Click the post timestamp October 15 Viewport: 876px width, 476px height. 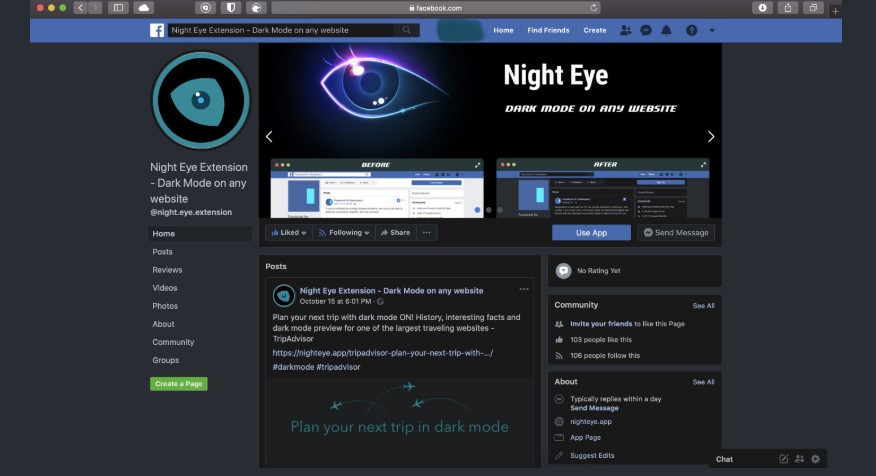335,301
